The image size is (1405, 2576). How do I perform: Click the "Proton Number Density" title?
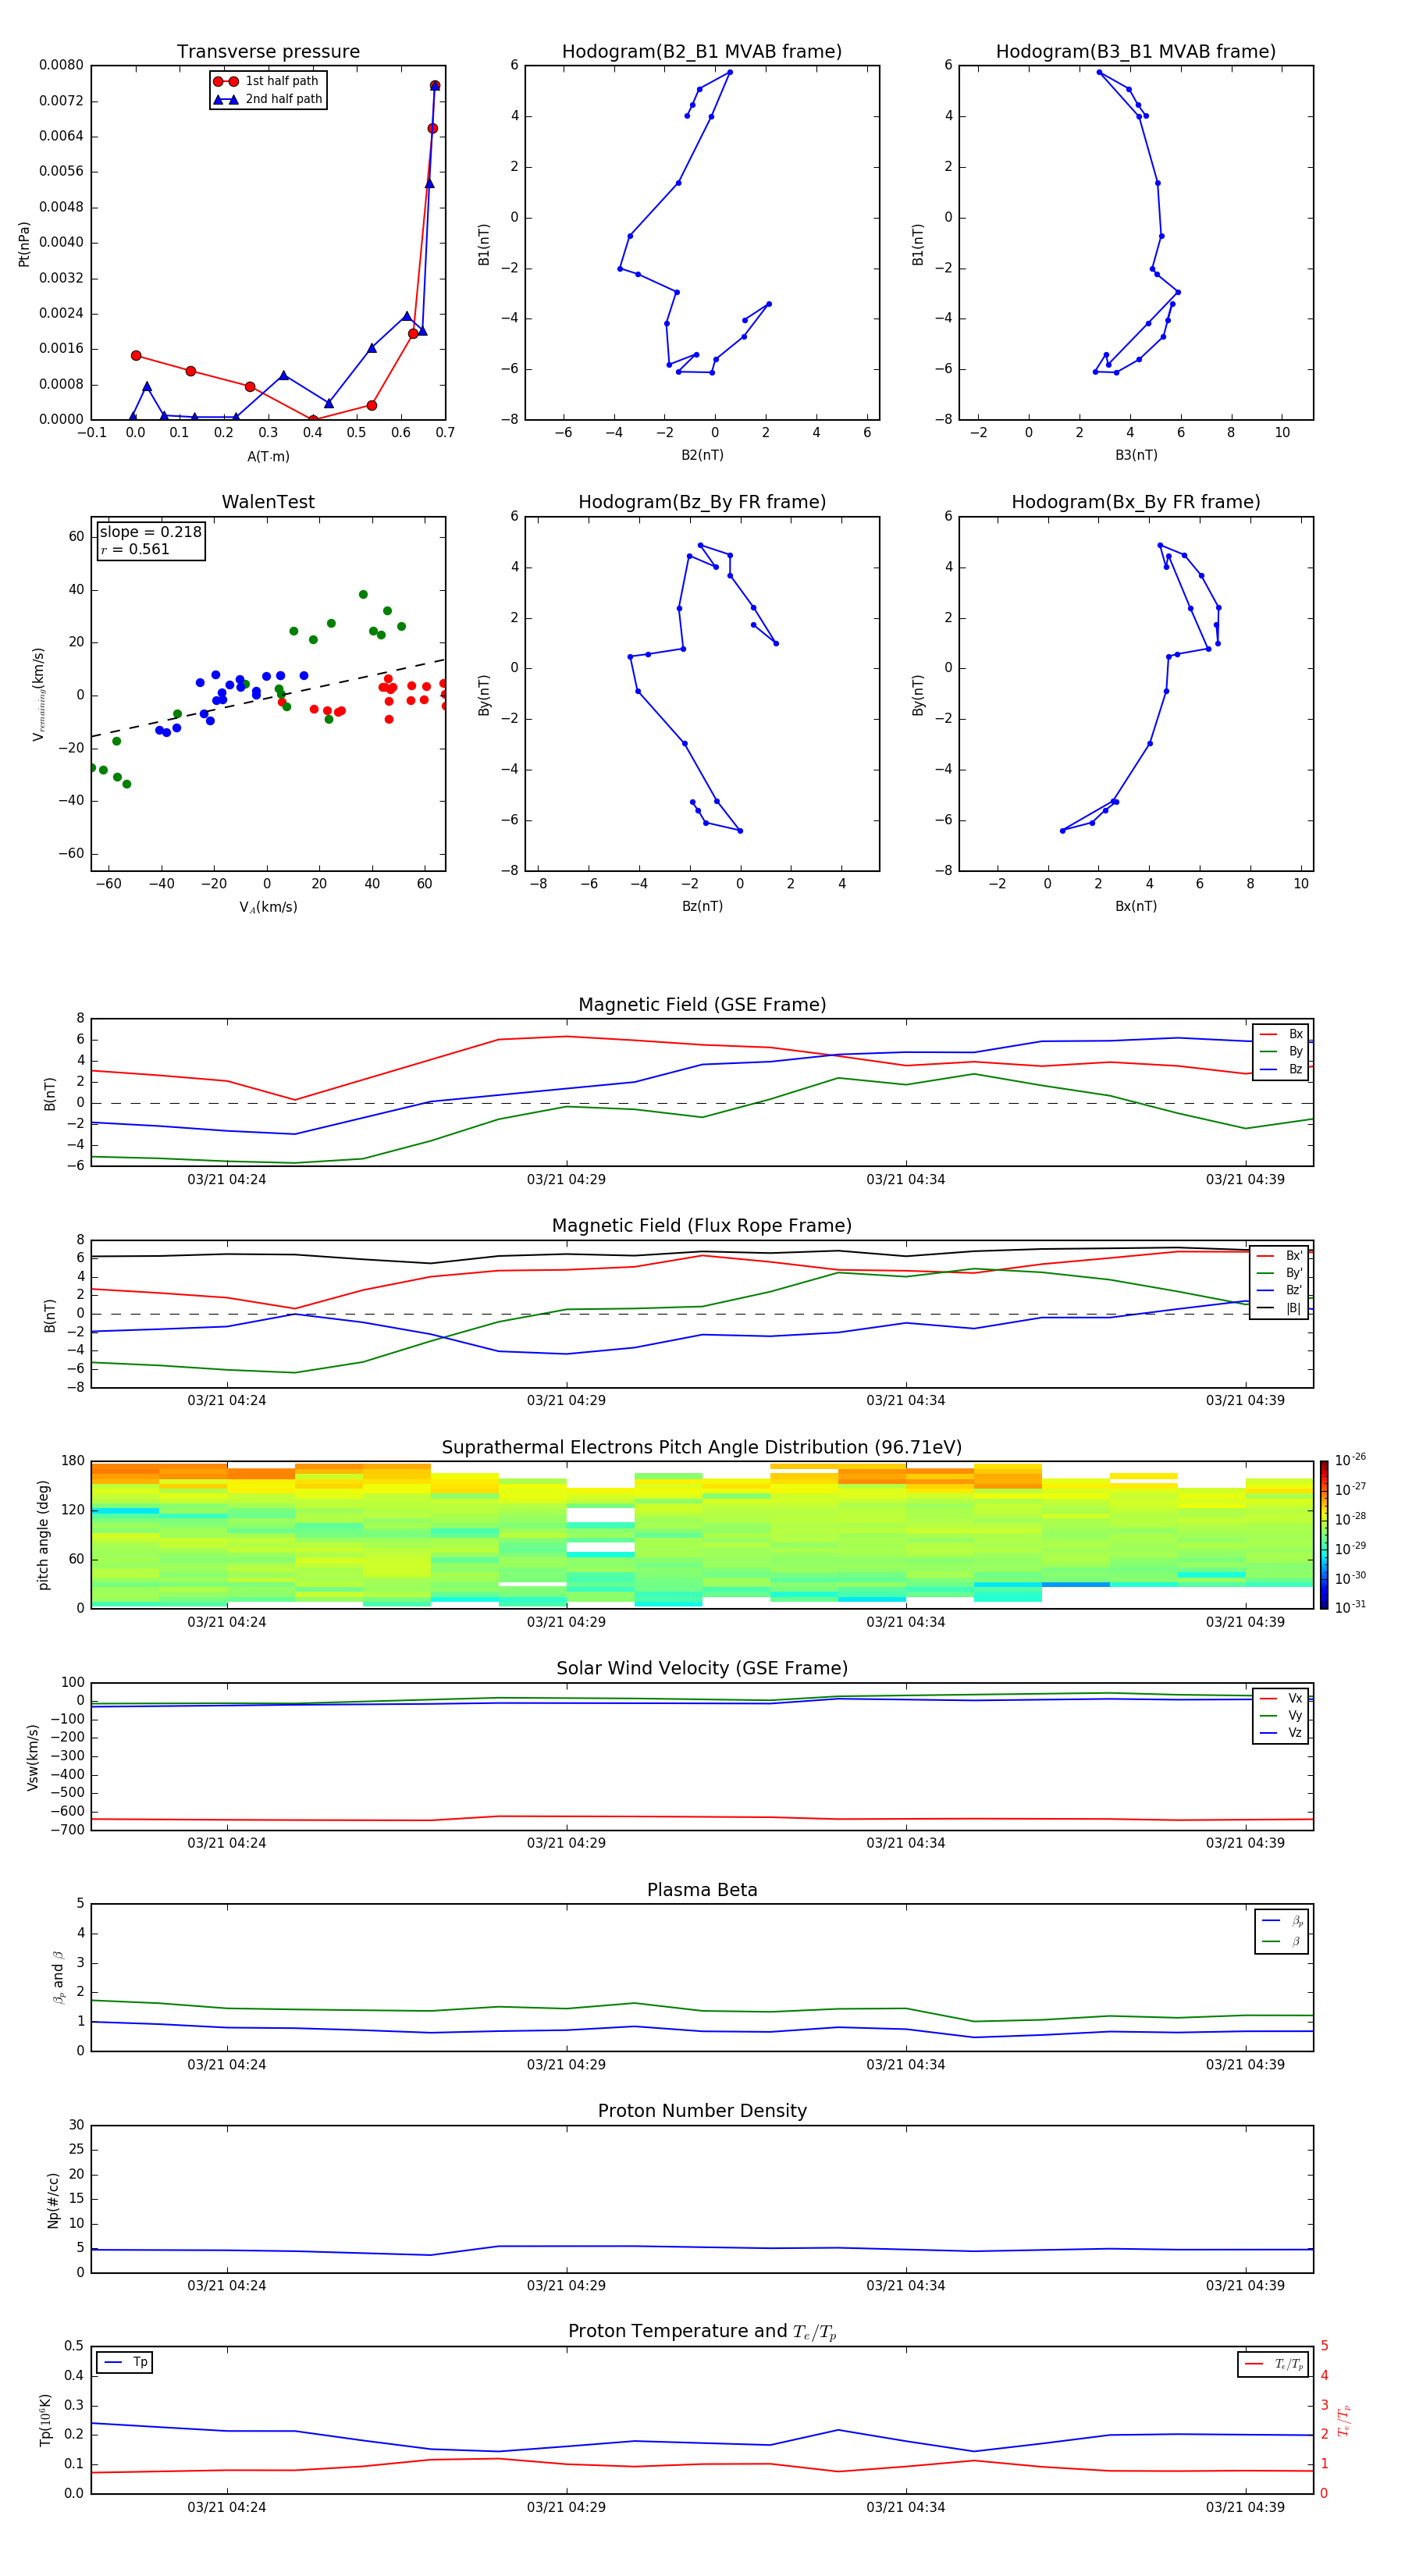[702, 2111]
